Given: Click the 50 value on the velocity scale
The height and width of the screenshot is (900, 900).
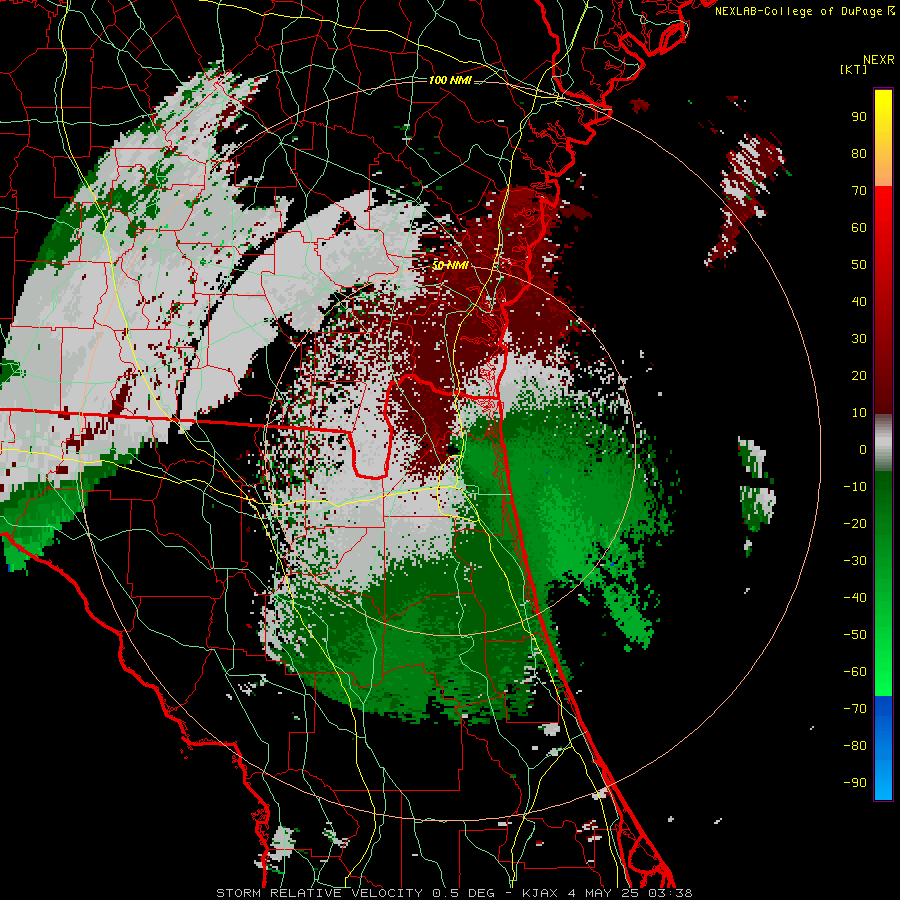Looking at the screenshot, I should [859, 265].
